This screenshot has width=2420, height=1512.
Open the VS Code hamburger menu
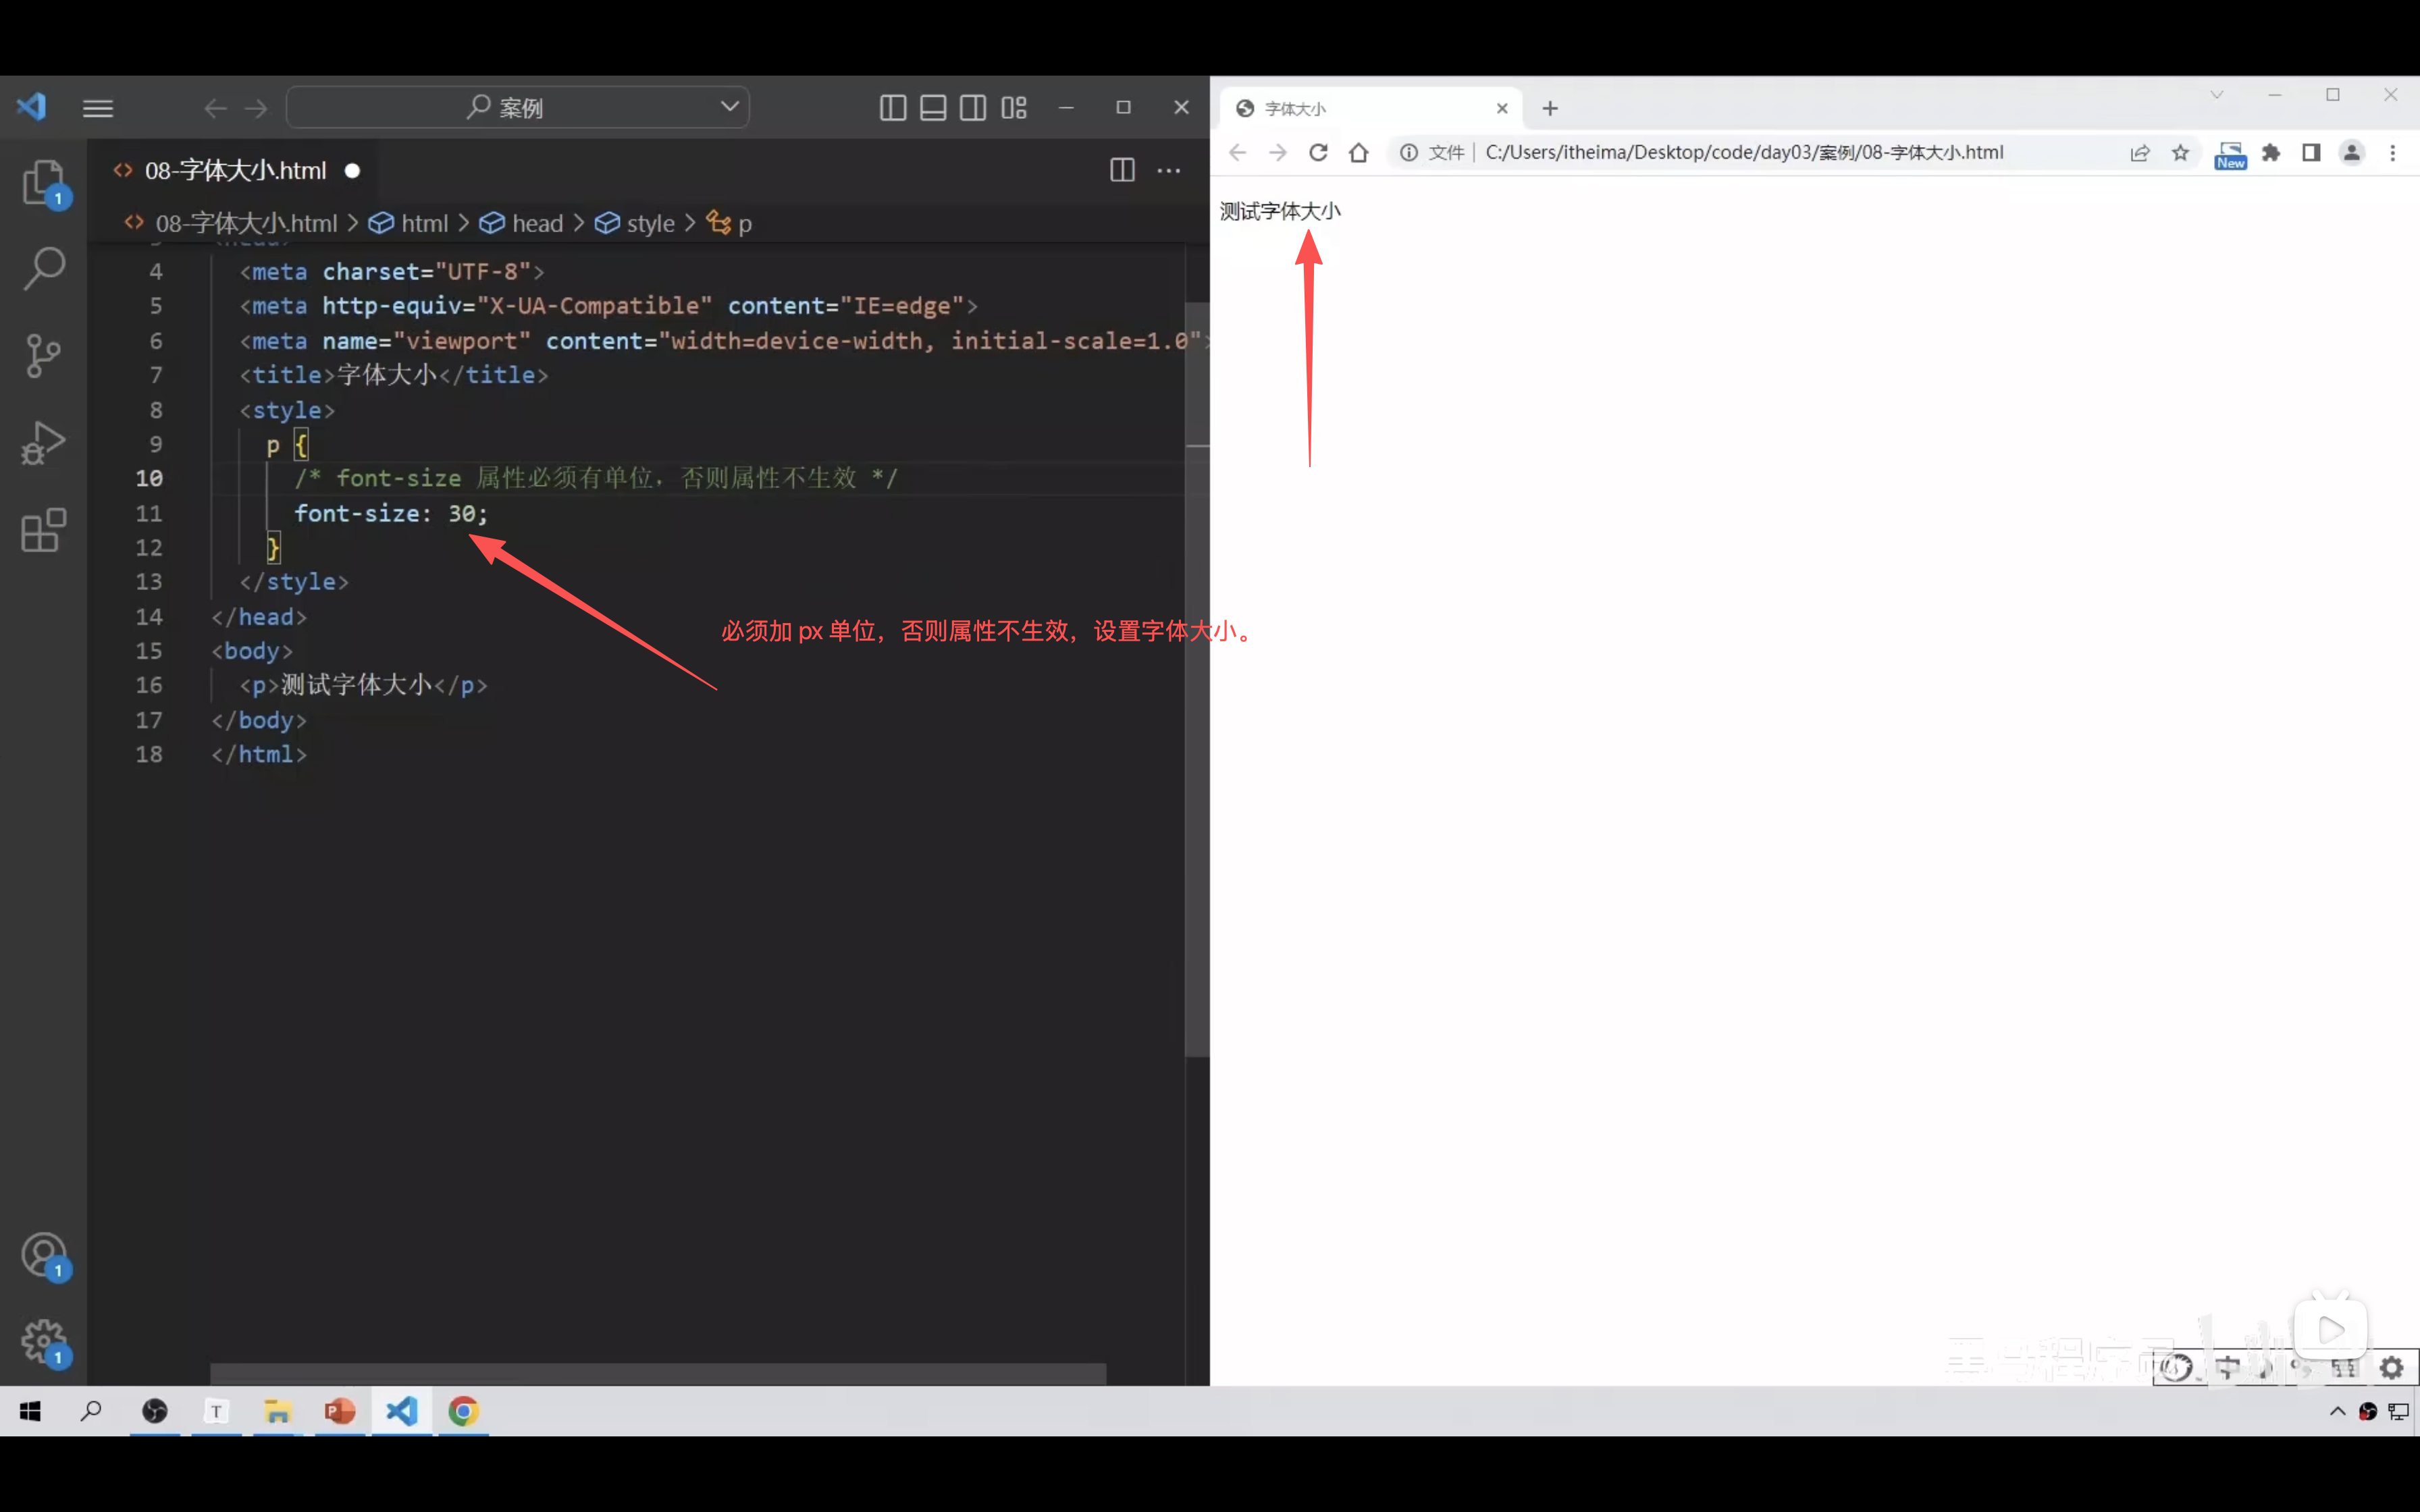tap(98, 108)
